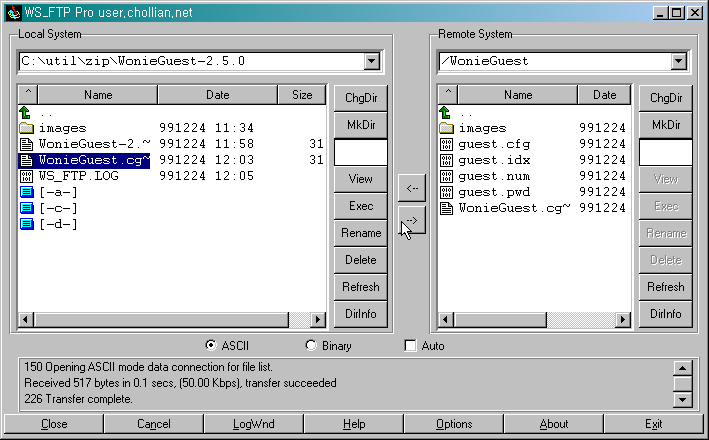The width and height of the screenshot is (709, 440).
Task: Upload selection with the right arrow button
Action: (411, 220)
